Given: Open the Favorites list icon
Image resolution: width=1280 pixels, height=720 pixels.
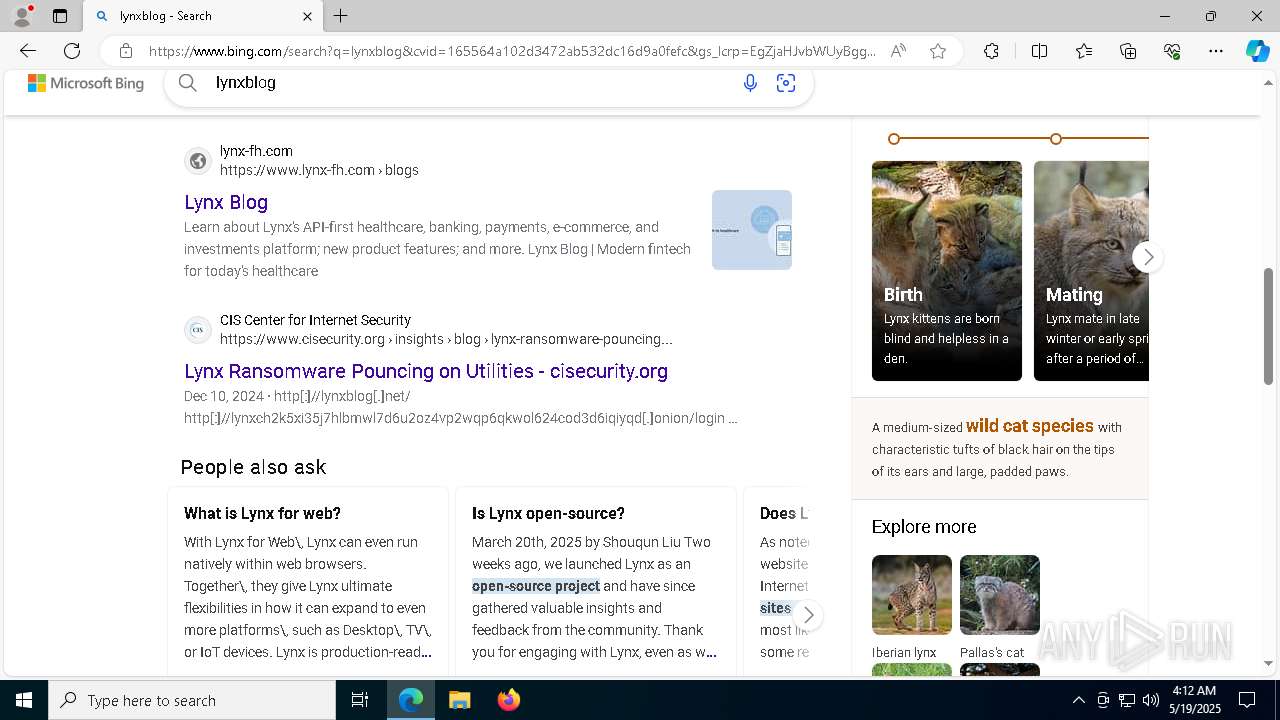Looking at the screenshot, I should click(x=1084, y=51).
